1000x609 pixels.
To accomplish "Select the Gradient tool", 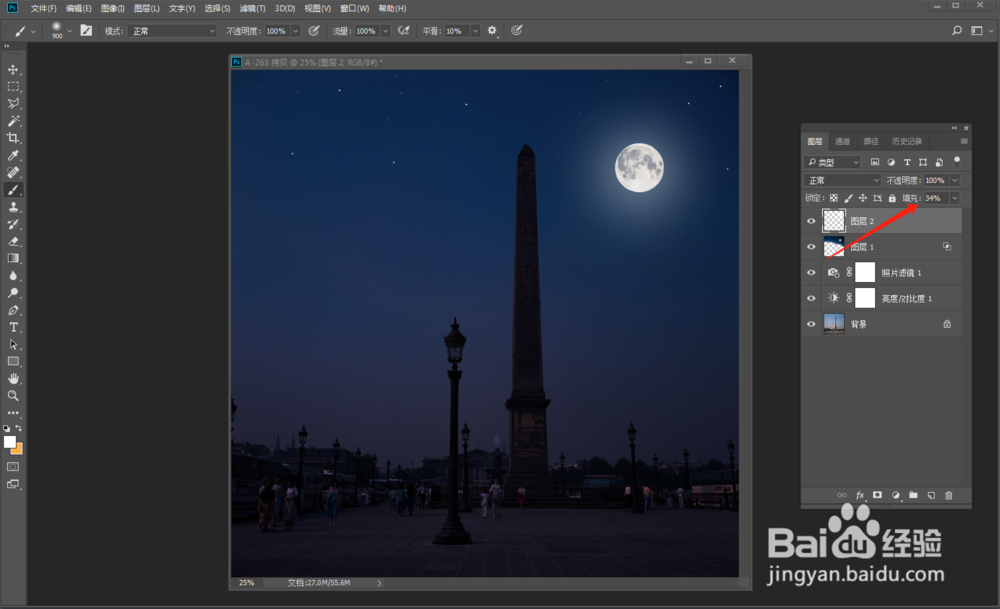I will pos(13,258).
